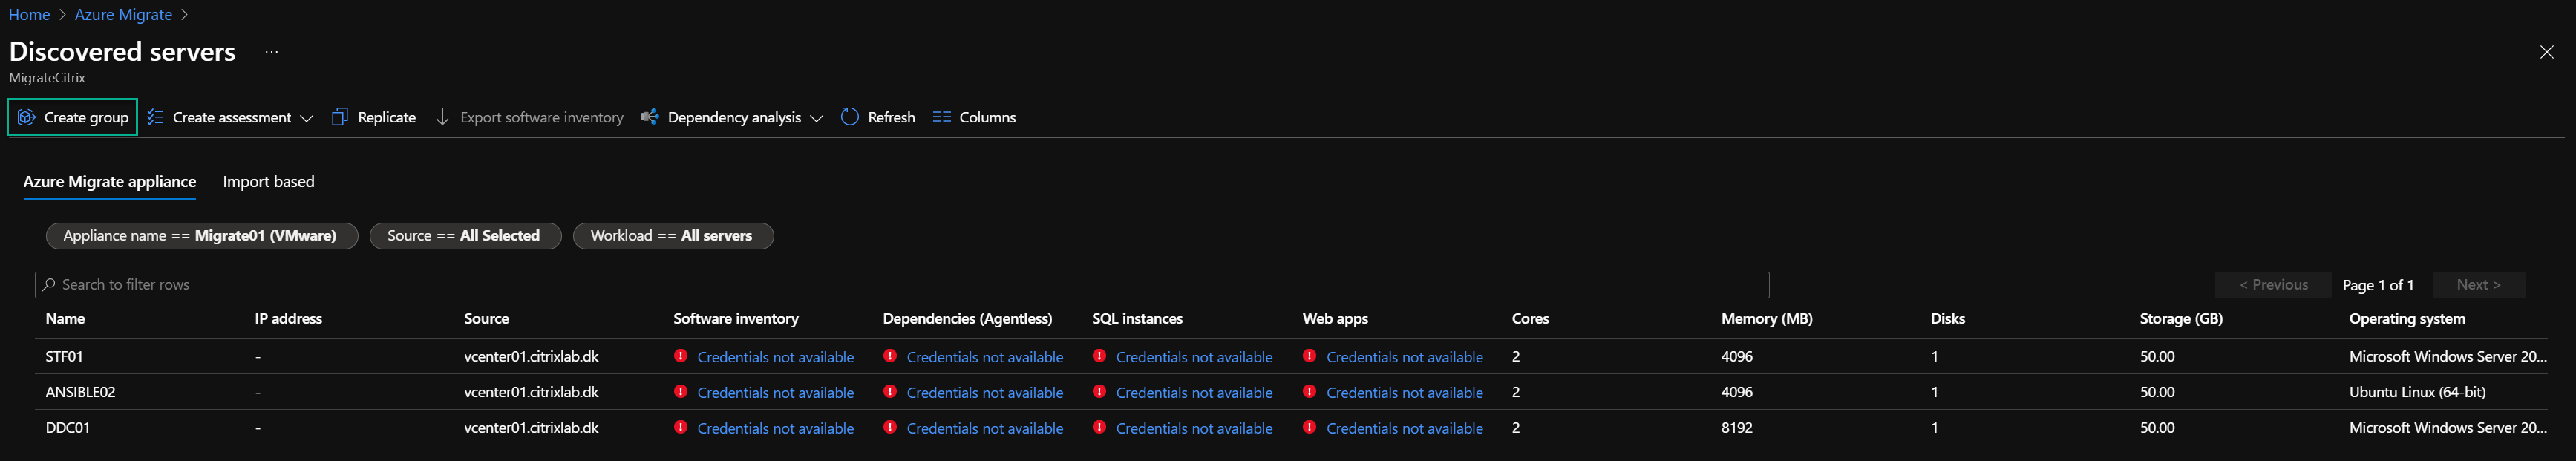The width and height of the screenshot is (2576, 461).
Task: Open the ellipsis menu beside Discovered servers
Action: [271, 52]
